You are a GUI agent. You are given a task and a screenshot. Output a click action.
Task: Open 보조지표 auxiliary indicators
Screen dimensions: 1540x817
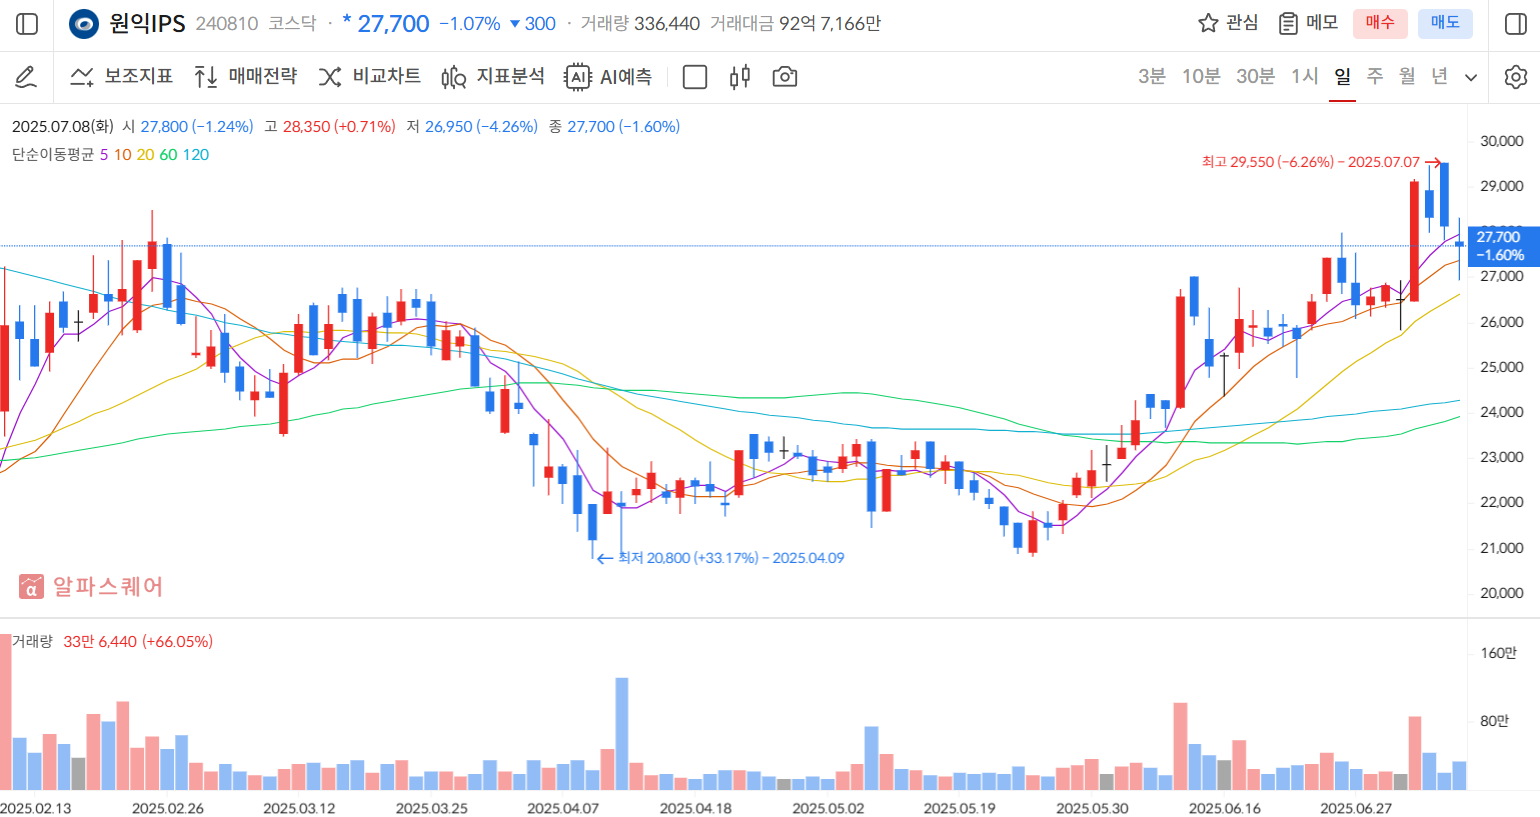(121, 77)
